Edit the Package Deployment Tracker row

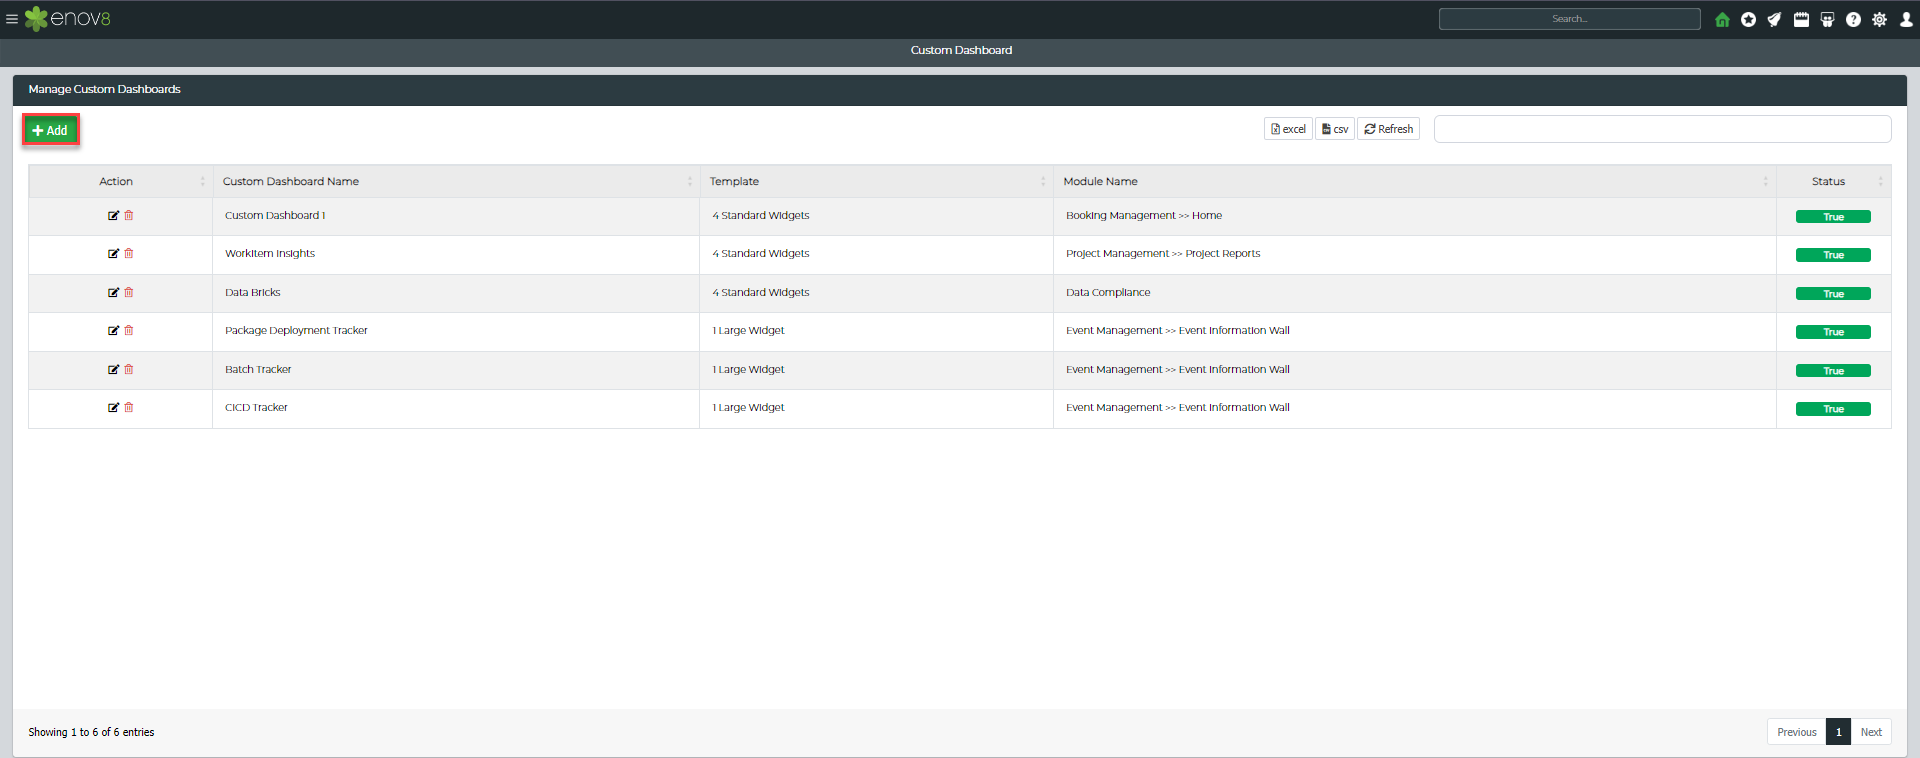(x=113, y=330)
